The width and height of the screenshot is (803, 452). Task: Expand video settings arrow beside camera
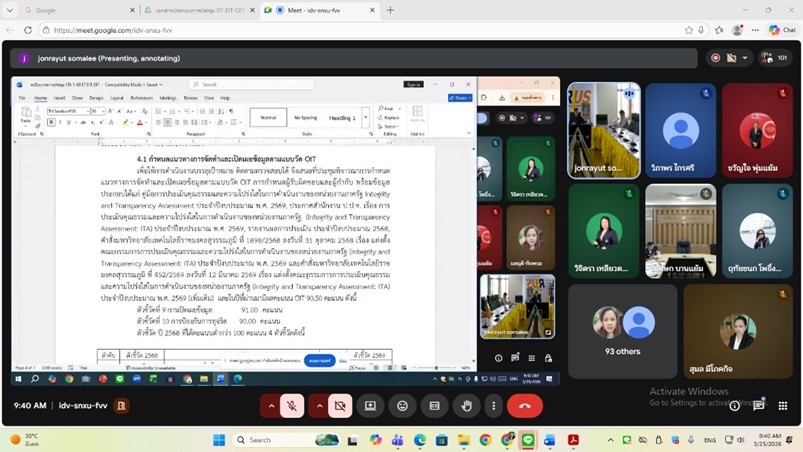[x=319, y=406]
